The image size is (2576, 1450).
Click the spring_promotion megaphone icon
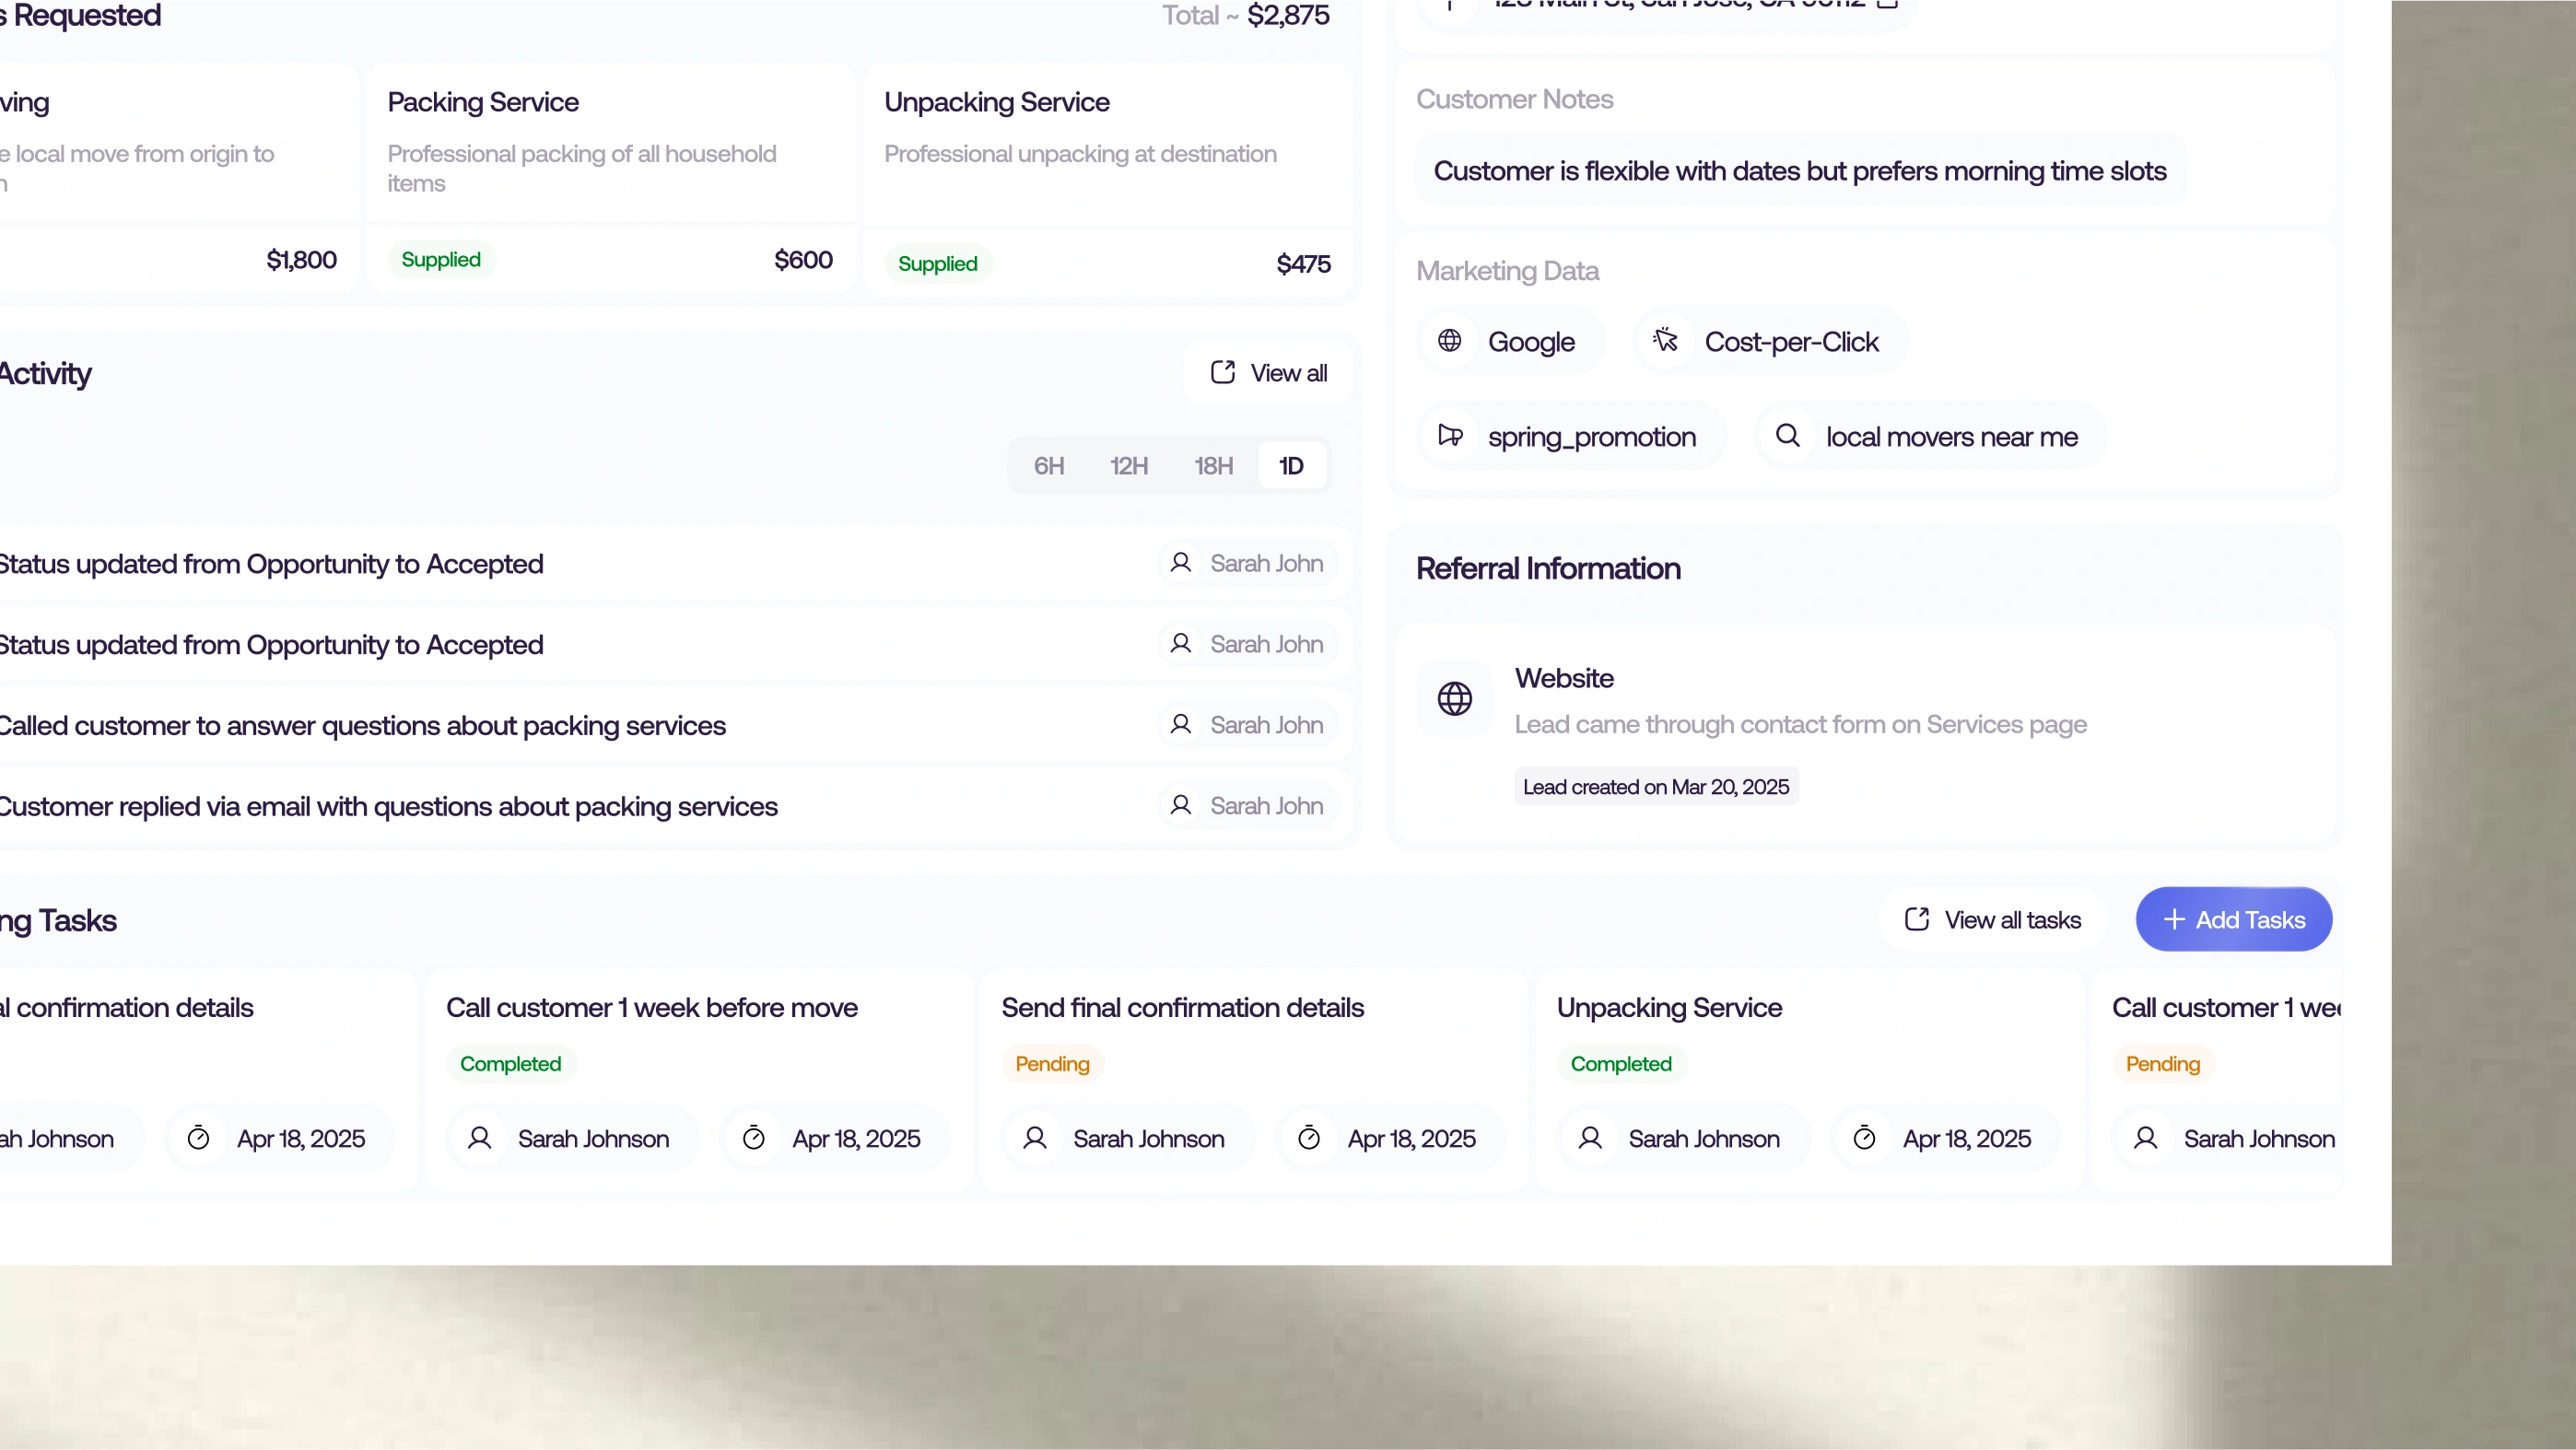coord(1450,435)
